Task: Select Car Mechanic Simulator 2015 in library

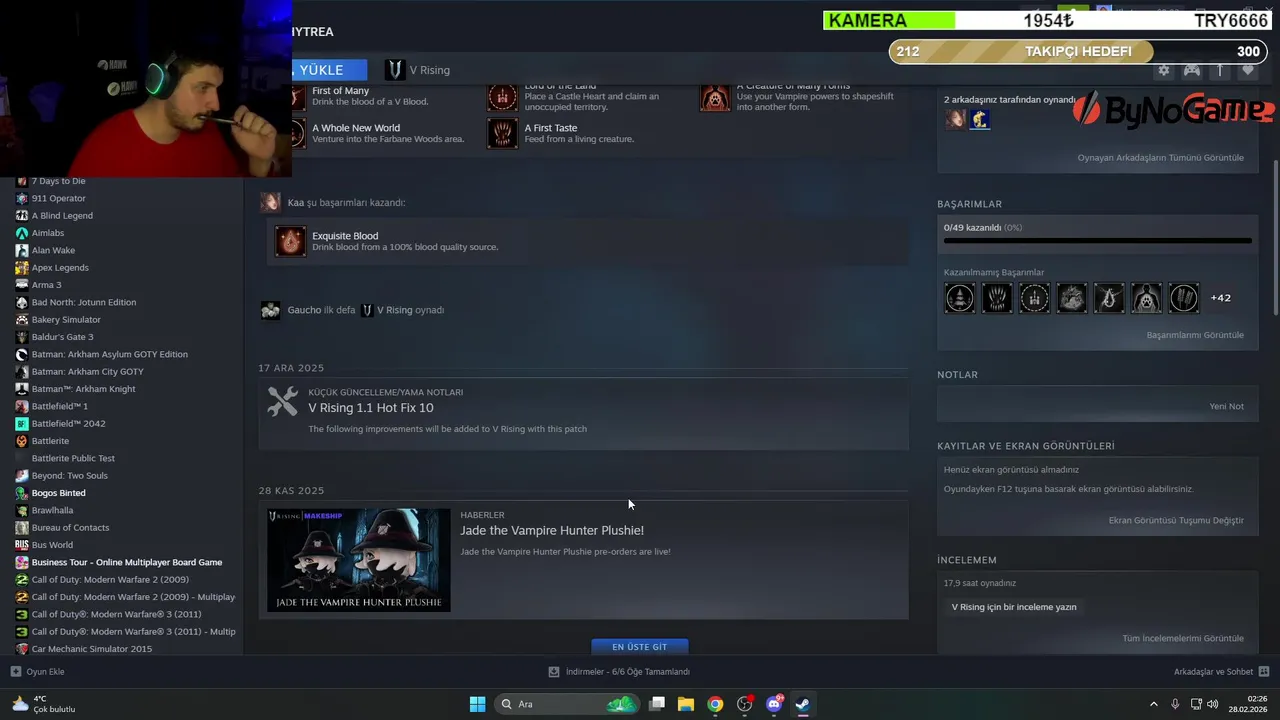Action: [x=92, y=649]
